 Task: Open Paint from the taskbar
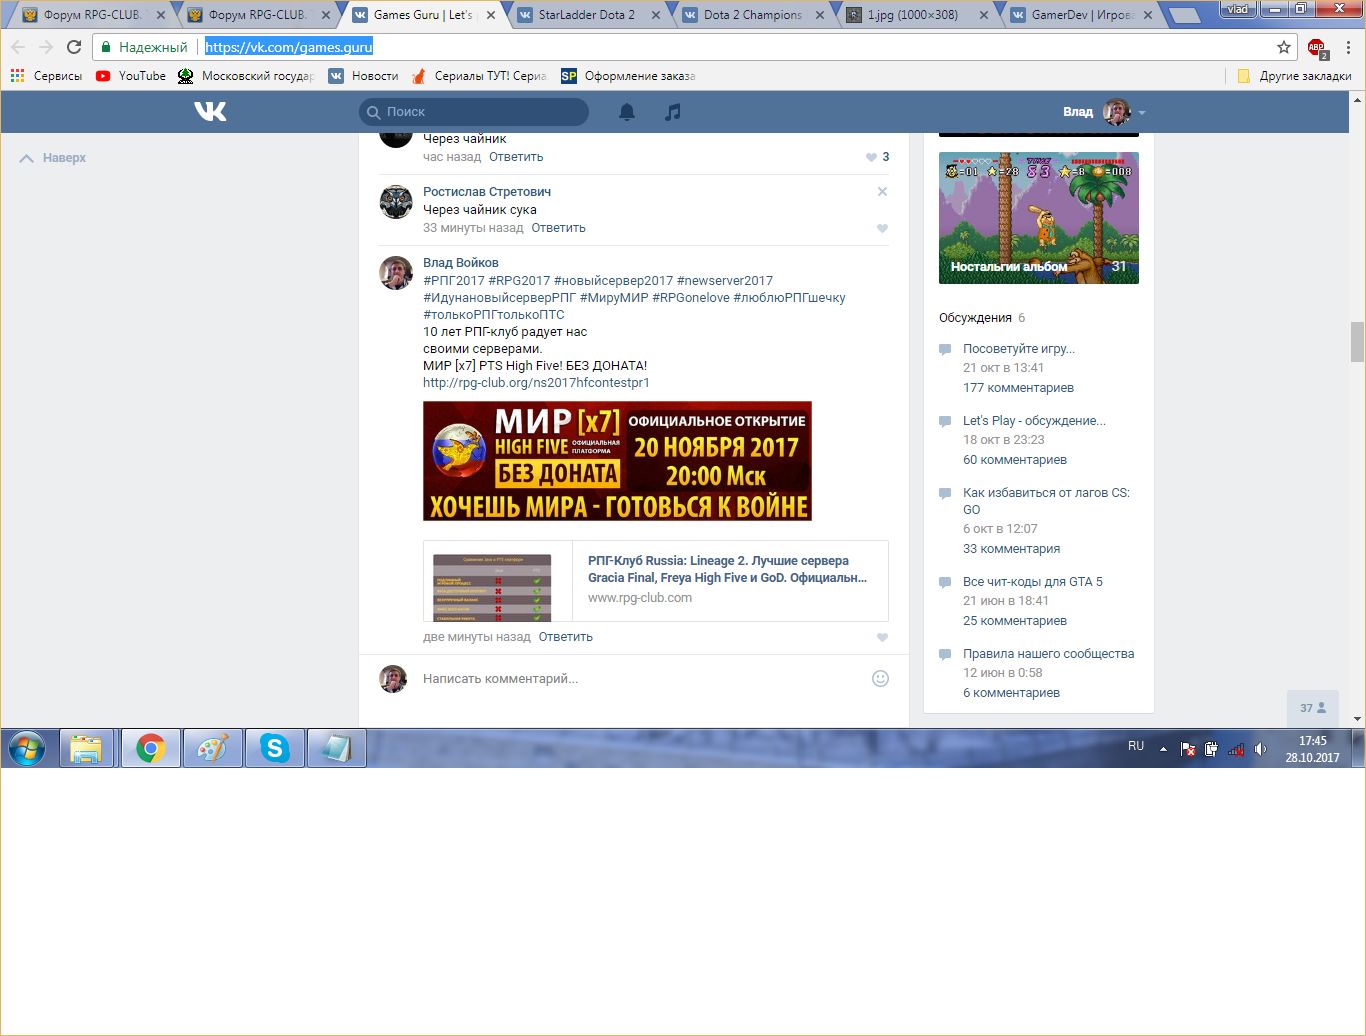point(213,748)
